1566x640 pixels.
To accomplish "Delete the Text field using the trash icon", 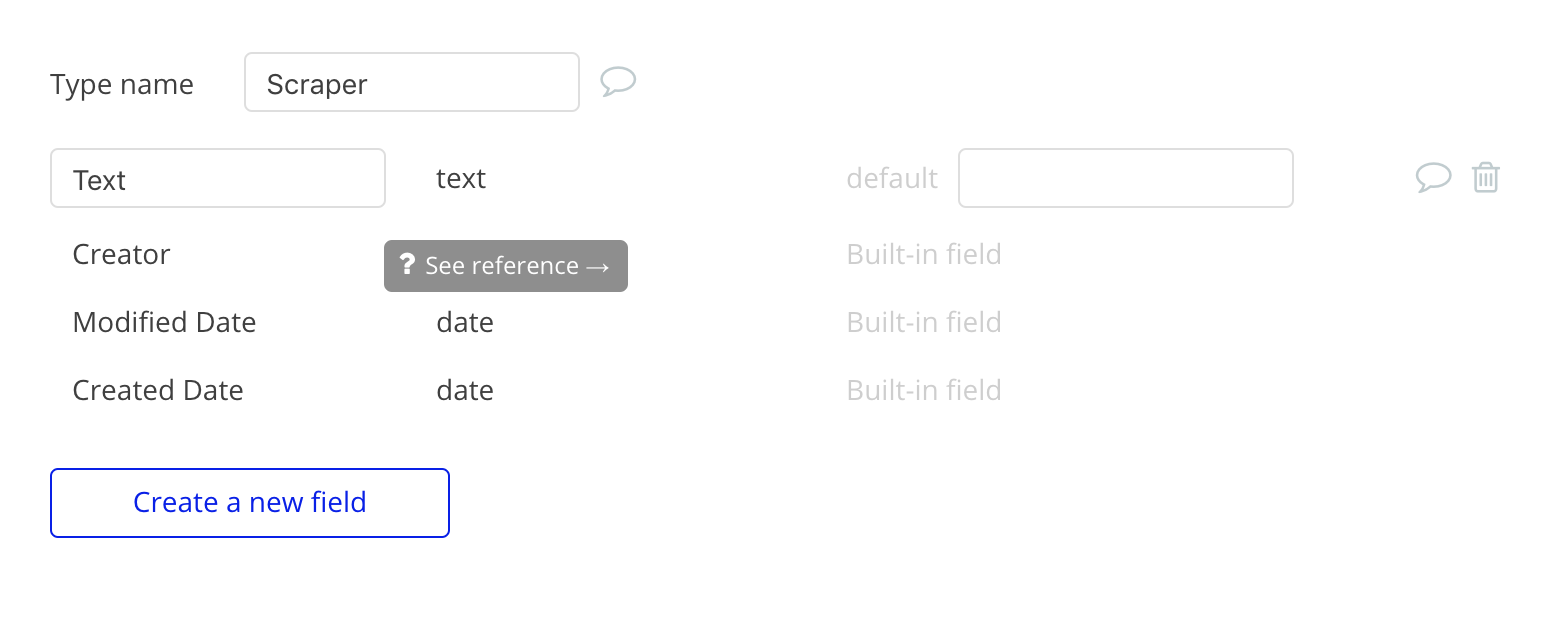I will (1486, 177).
